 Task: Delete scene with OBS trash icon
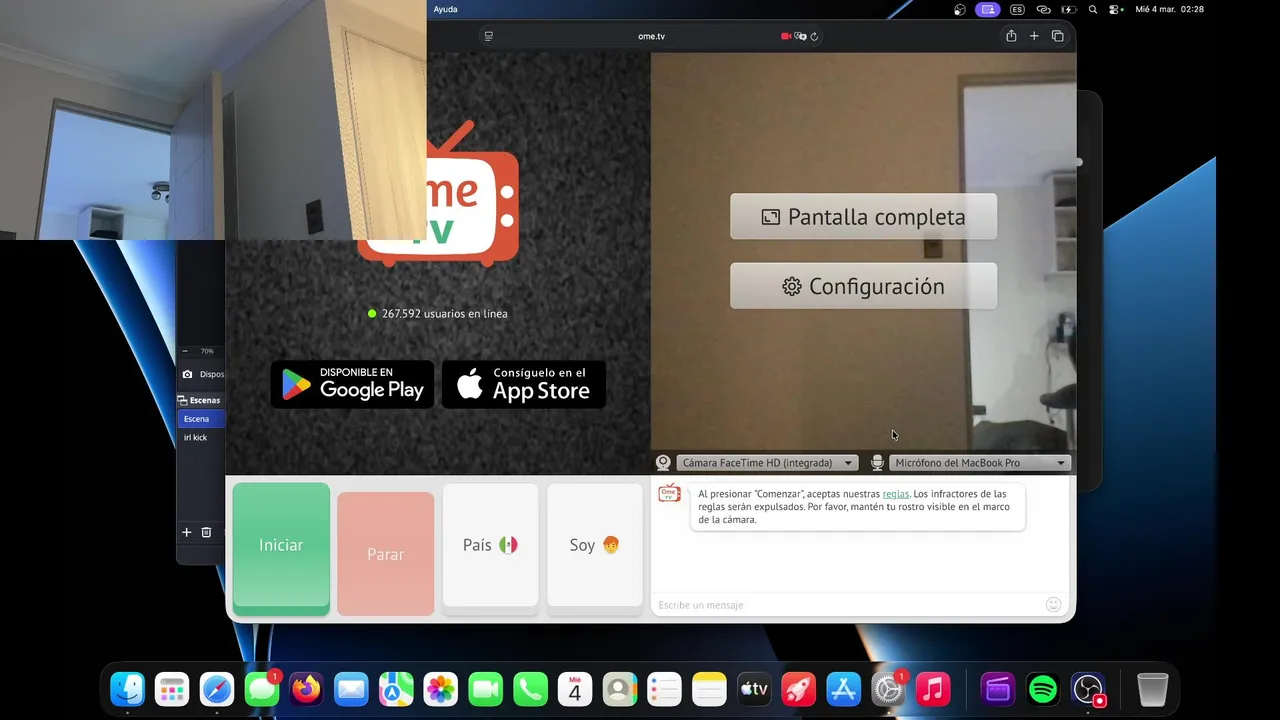pos(206,533)
